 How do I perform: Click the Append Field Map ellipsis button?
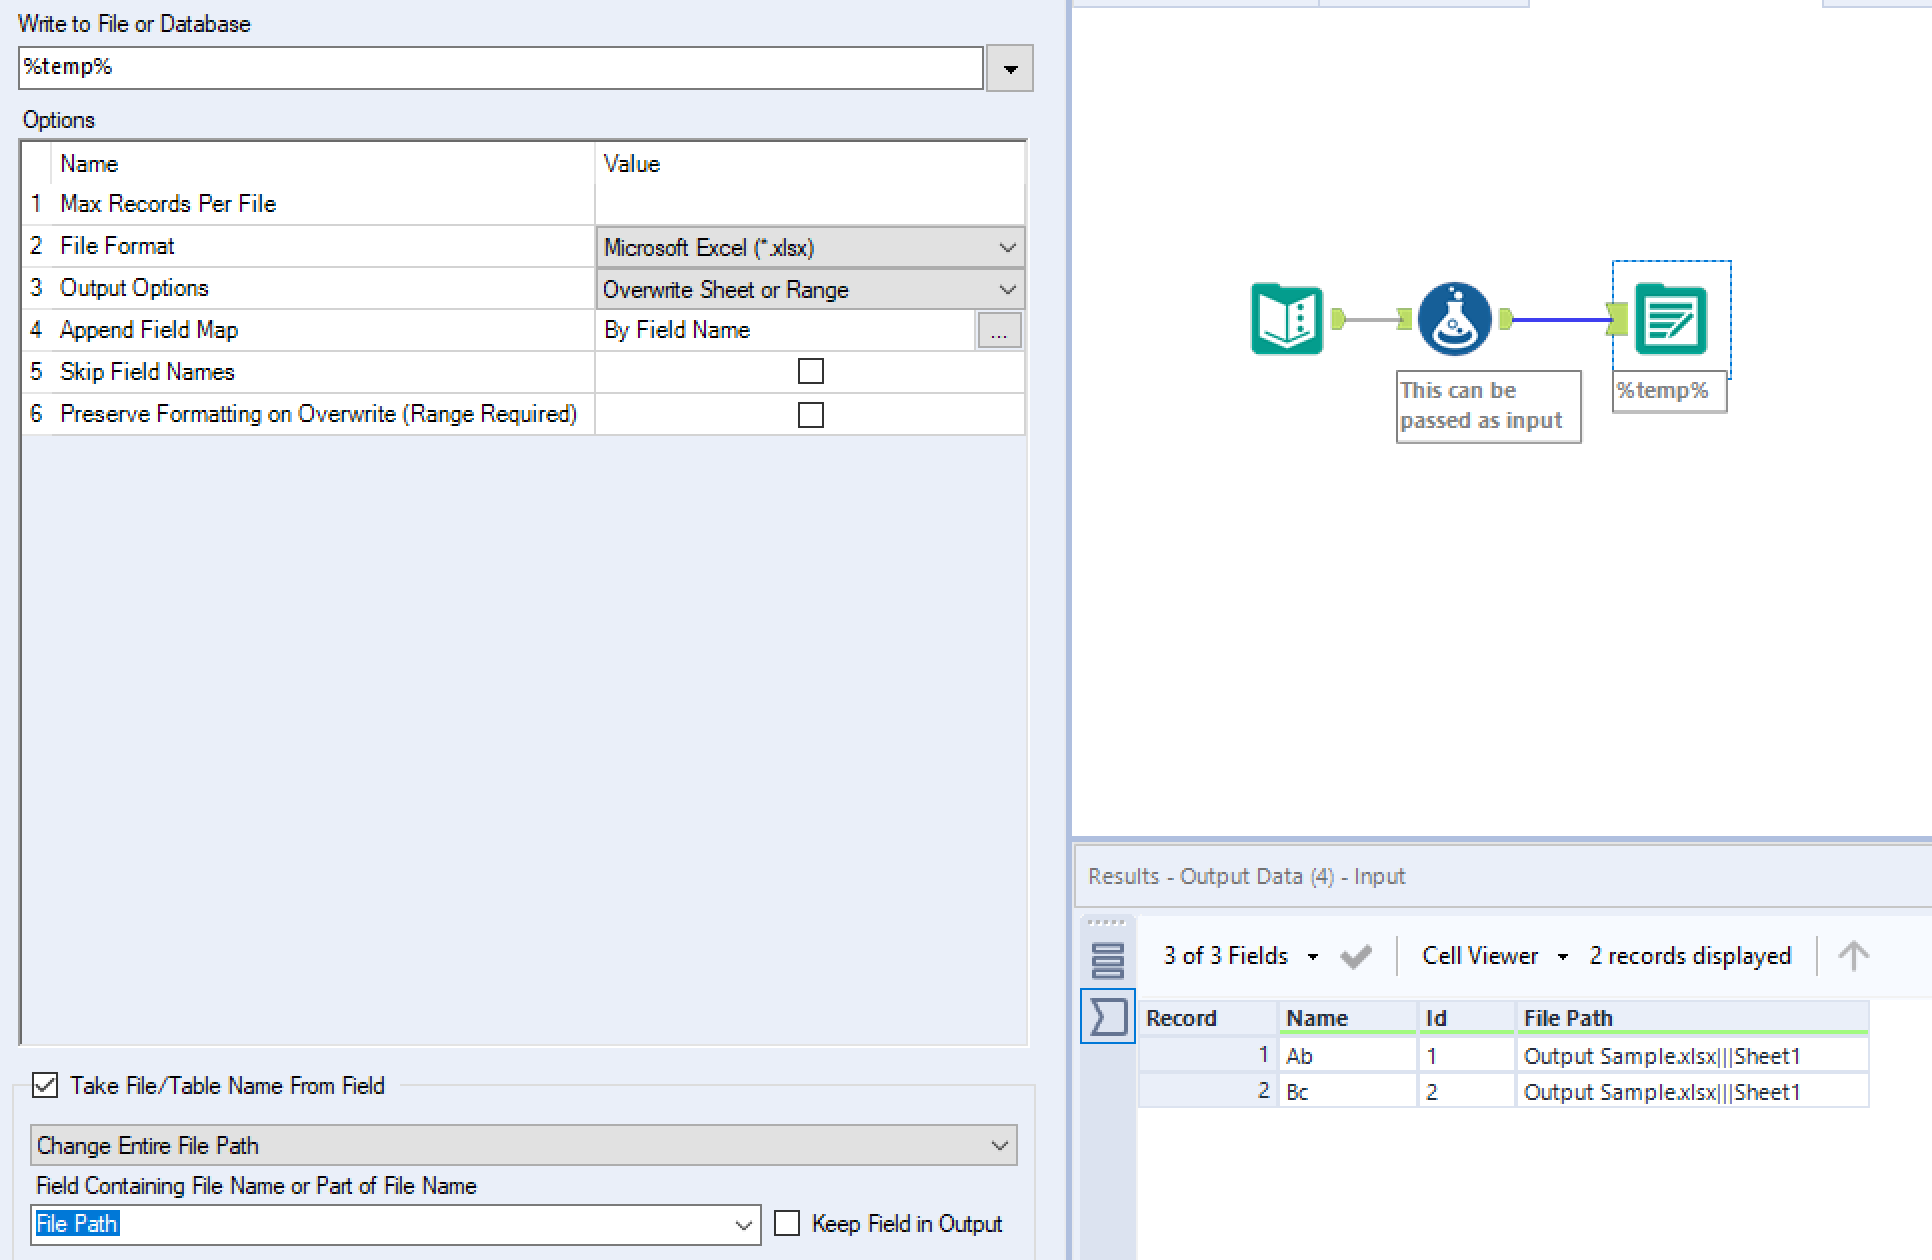click(x=998, y=331)
